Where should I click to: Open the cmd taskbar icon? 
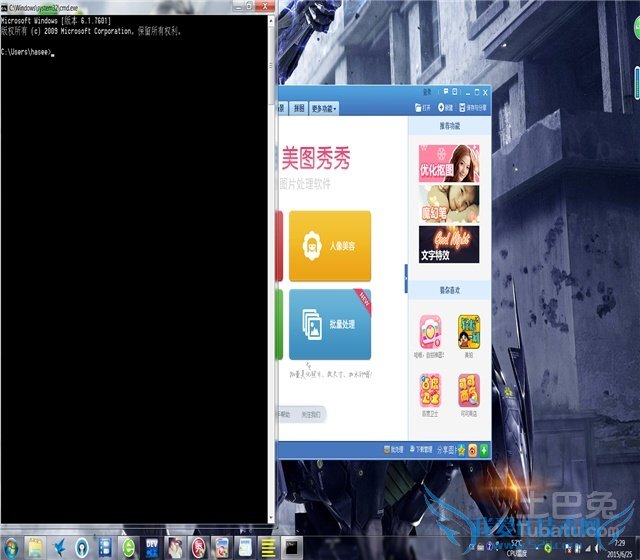point(291,548)
